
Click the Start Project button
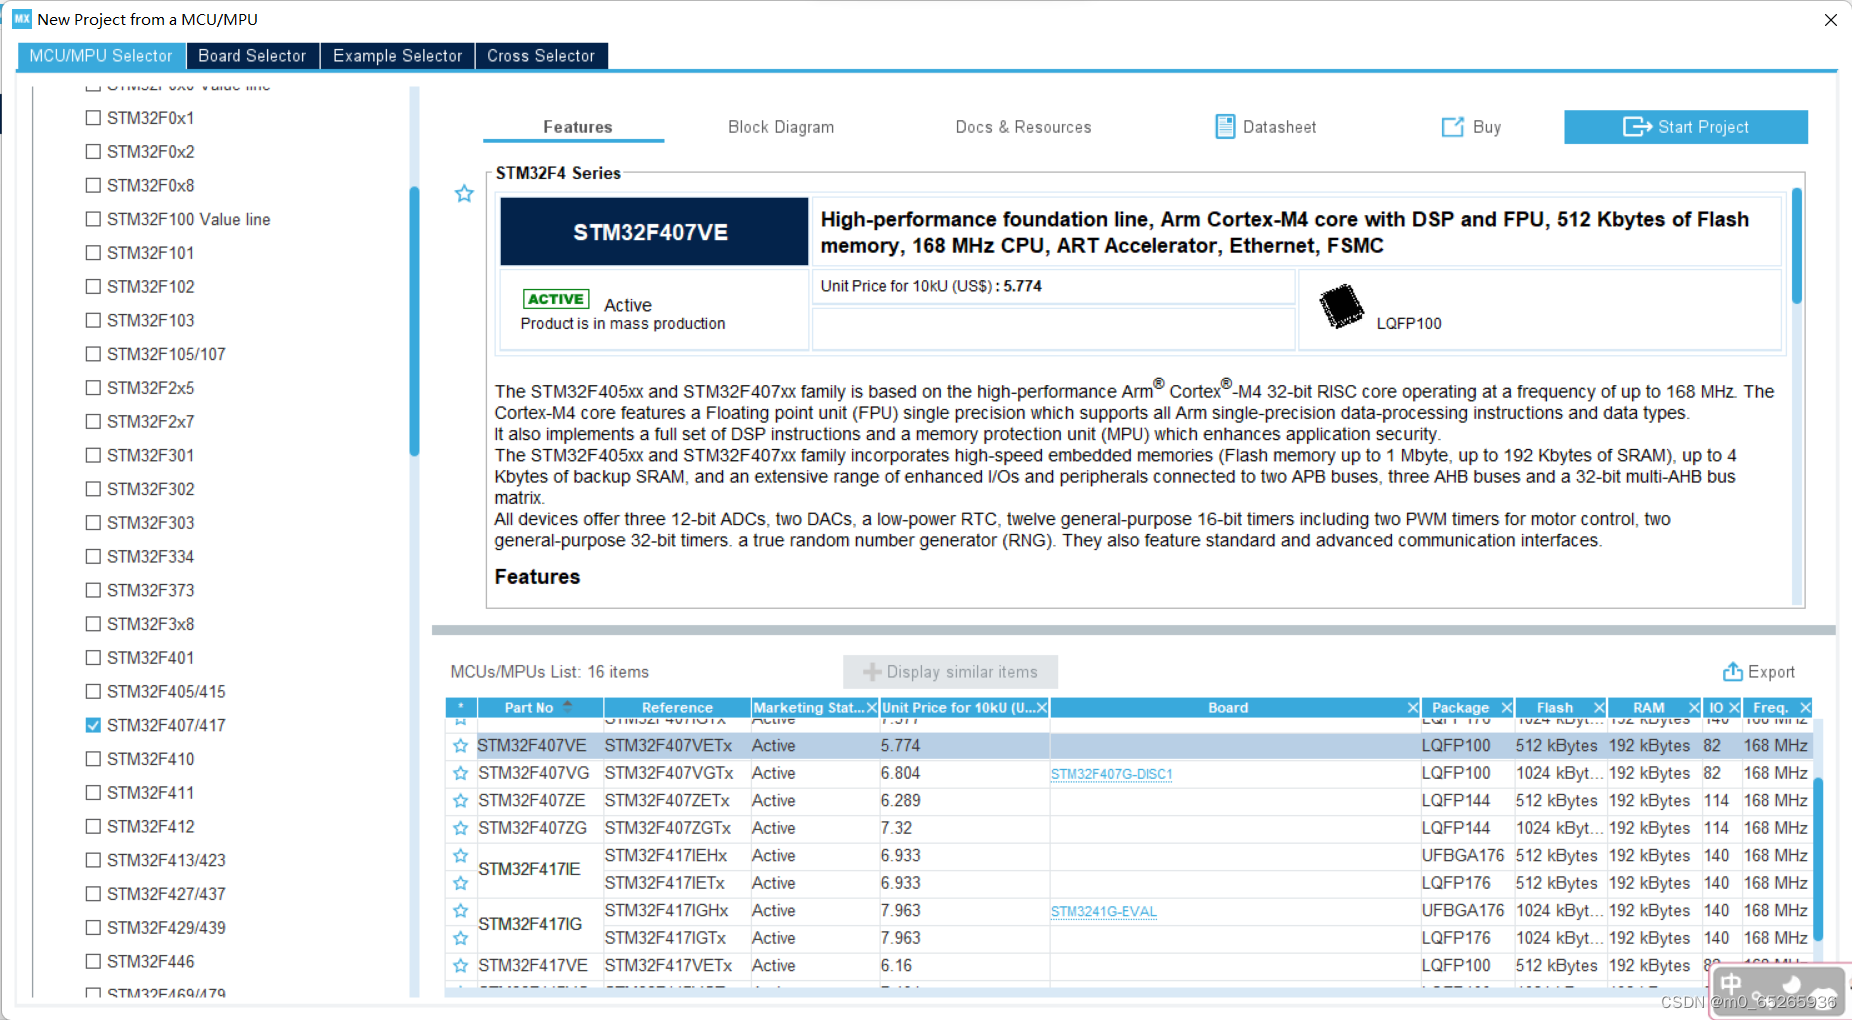coord(1685,127)
